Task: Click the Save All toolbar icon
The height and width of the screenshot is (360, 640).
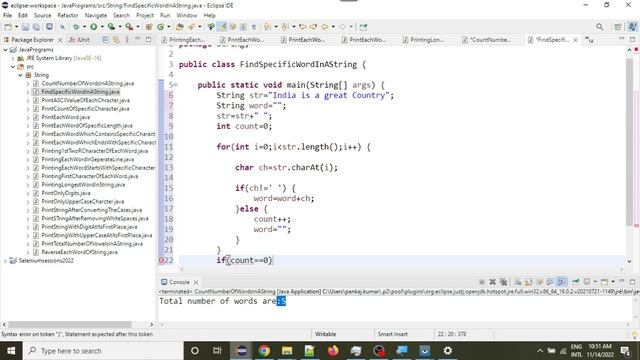Action: [x=36, y=27]
